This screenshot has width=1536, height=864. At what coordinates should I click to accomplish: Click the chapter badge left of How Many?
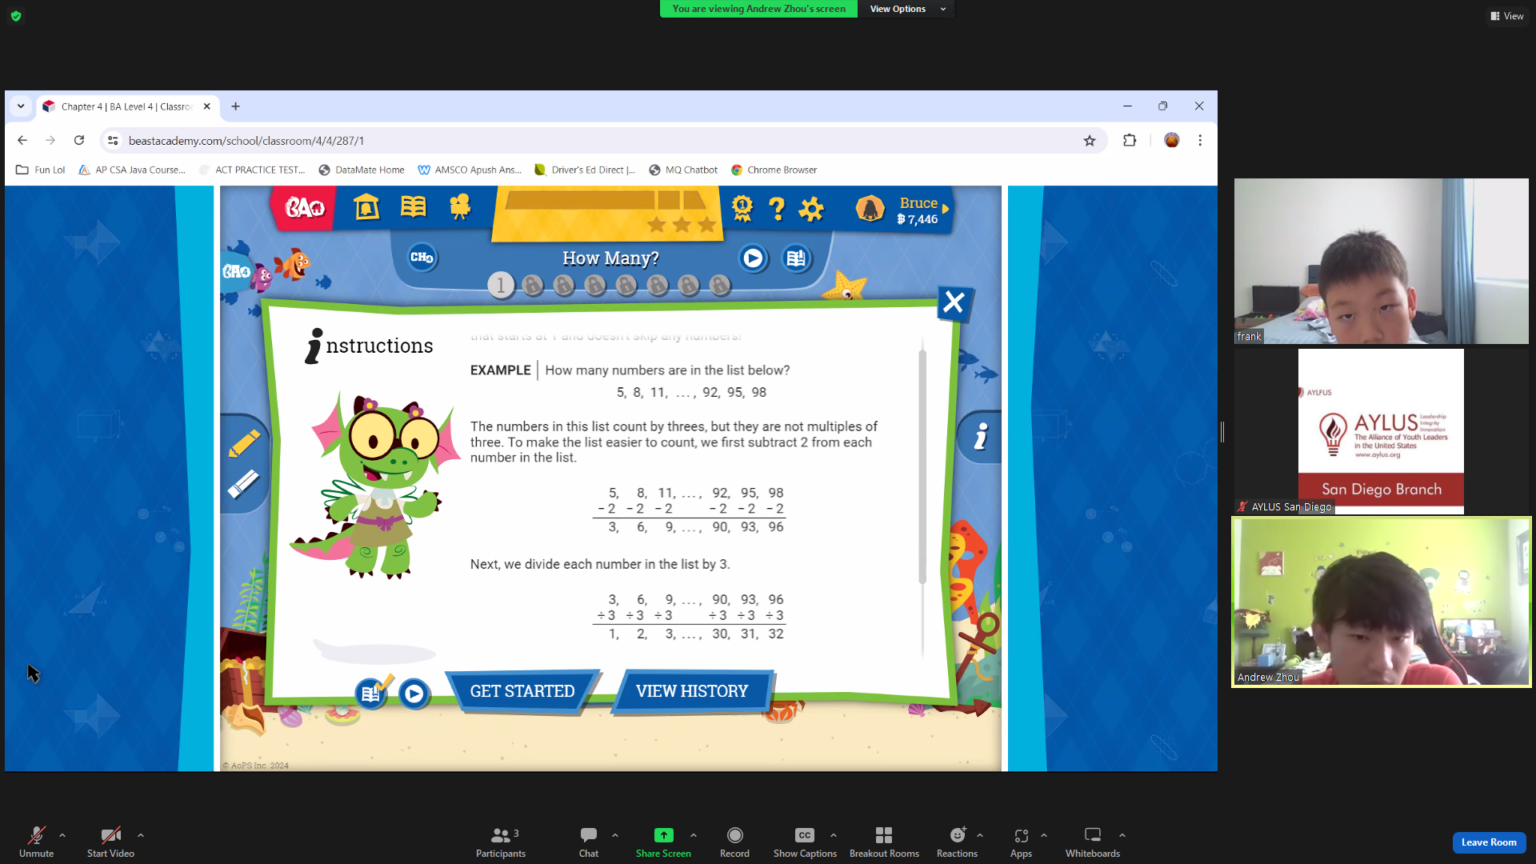pyautogui.click(x=422, y=257)
